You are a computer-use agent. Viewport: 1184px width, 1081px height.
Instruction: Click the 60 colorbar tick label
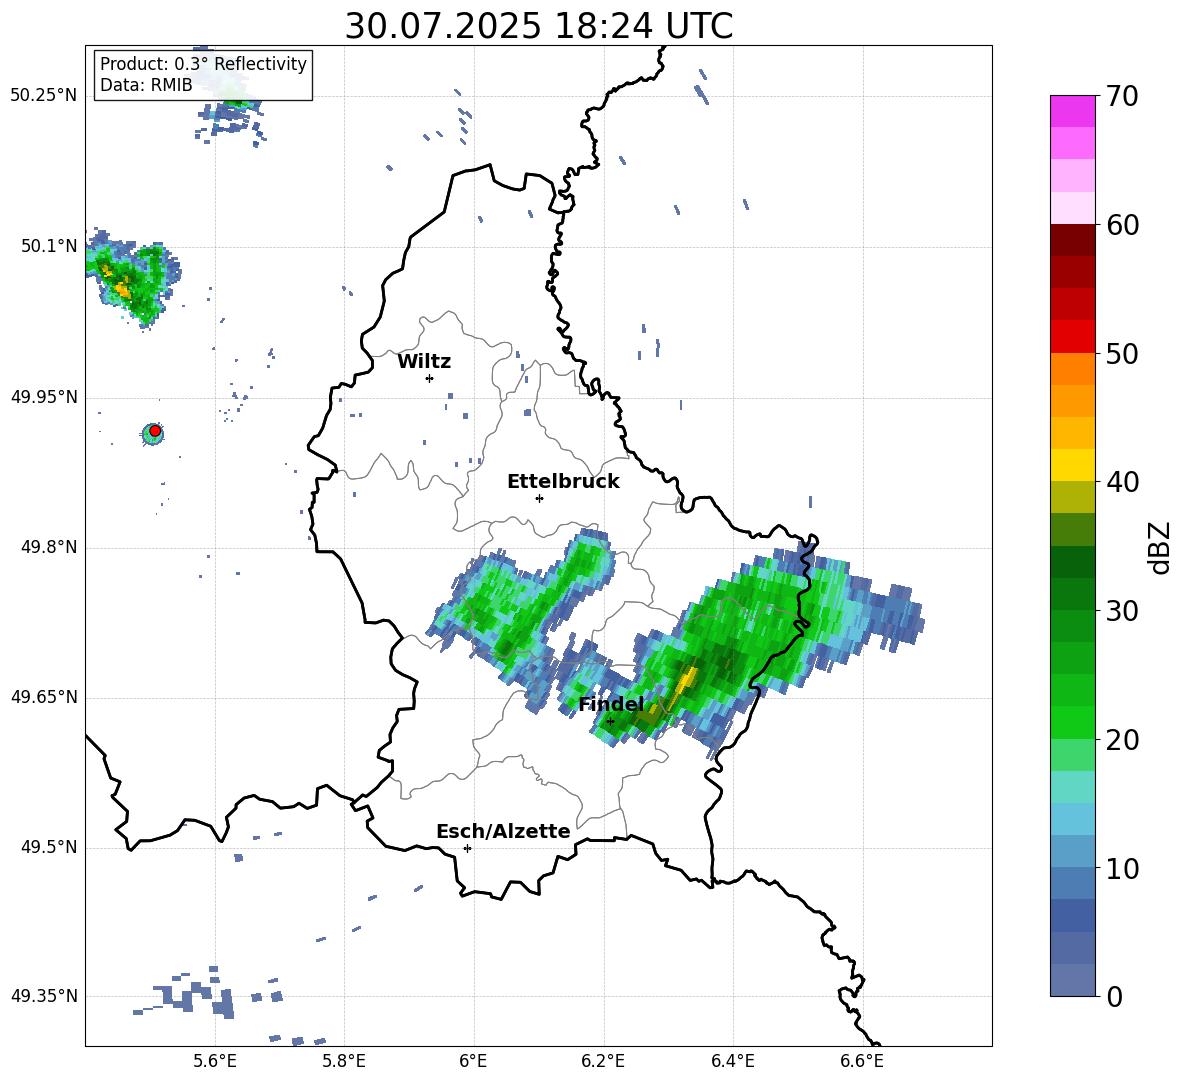coord(1121,225)
